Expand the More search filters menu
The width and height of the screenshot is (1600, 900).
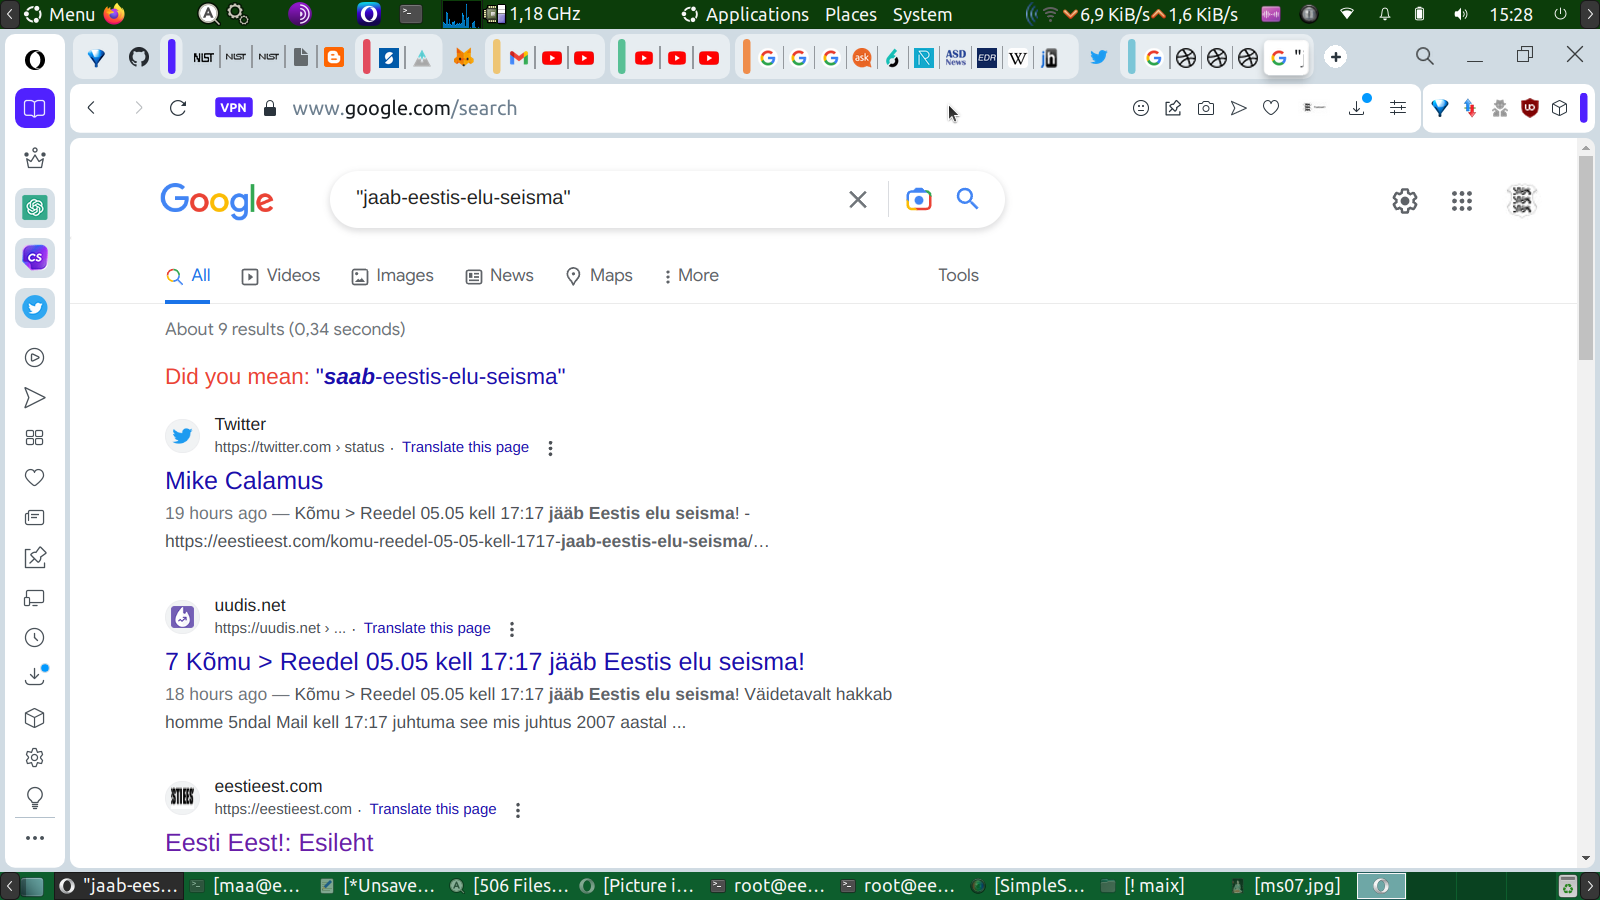pyautogui.click(x=690, y=276)
